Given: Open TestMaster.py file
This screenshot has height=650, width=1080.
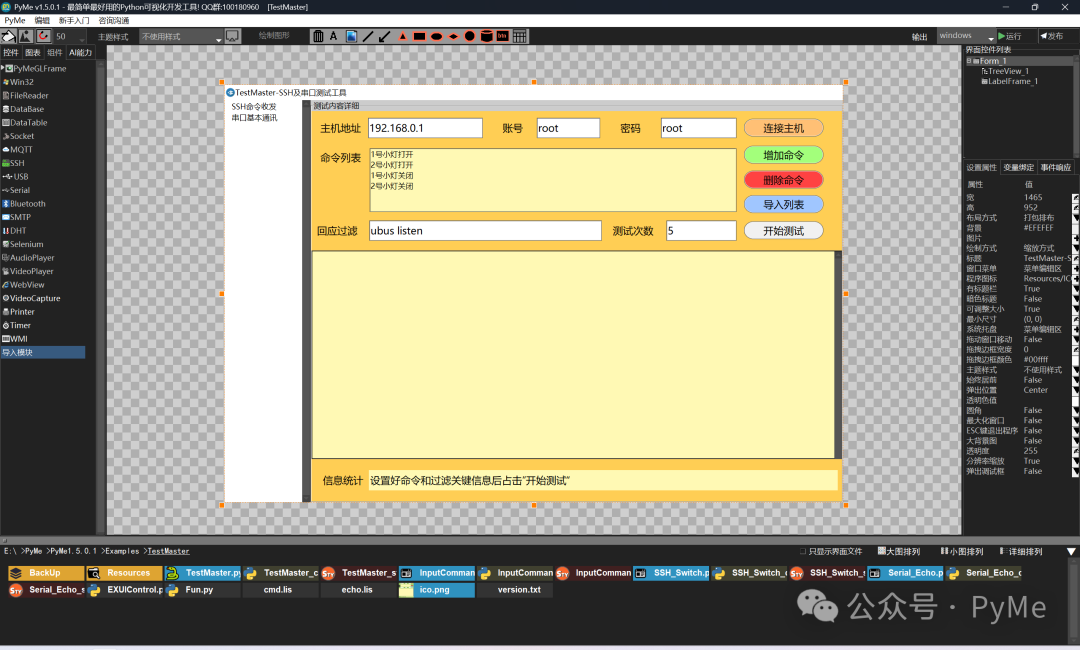Looking at the screenshot, I should (x=202, y=573).
